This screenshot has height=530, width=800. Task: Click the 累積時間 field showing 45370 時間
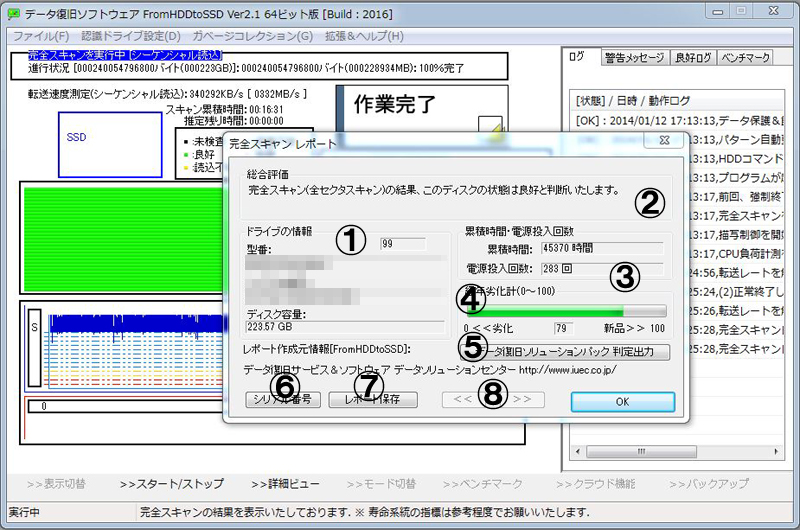[x=602, y=248]
